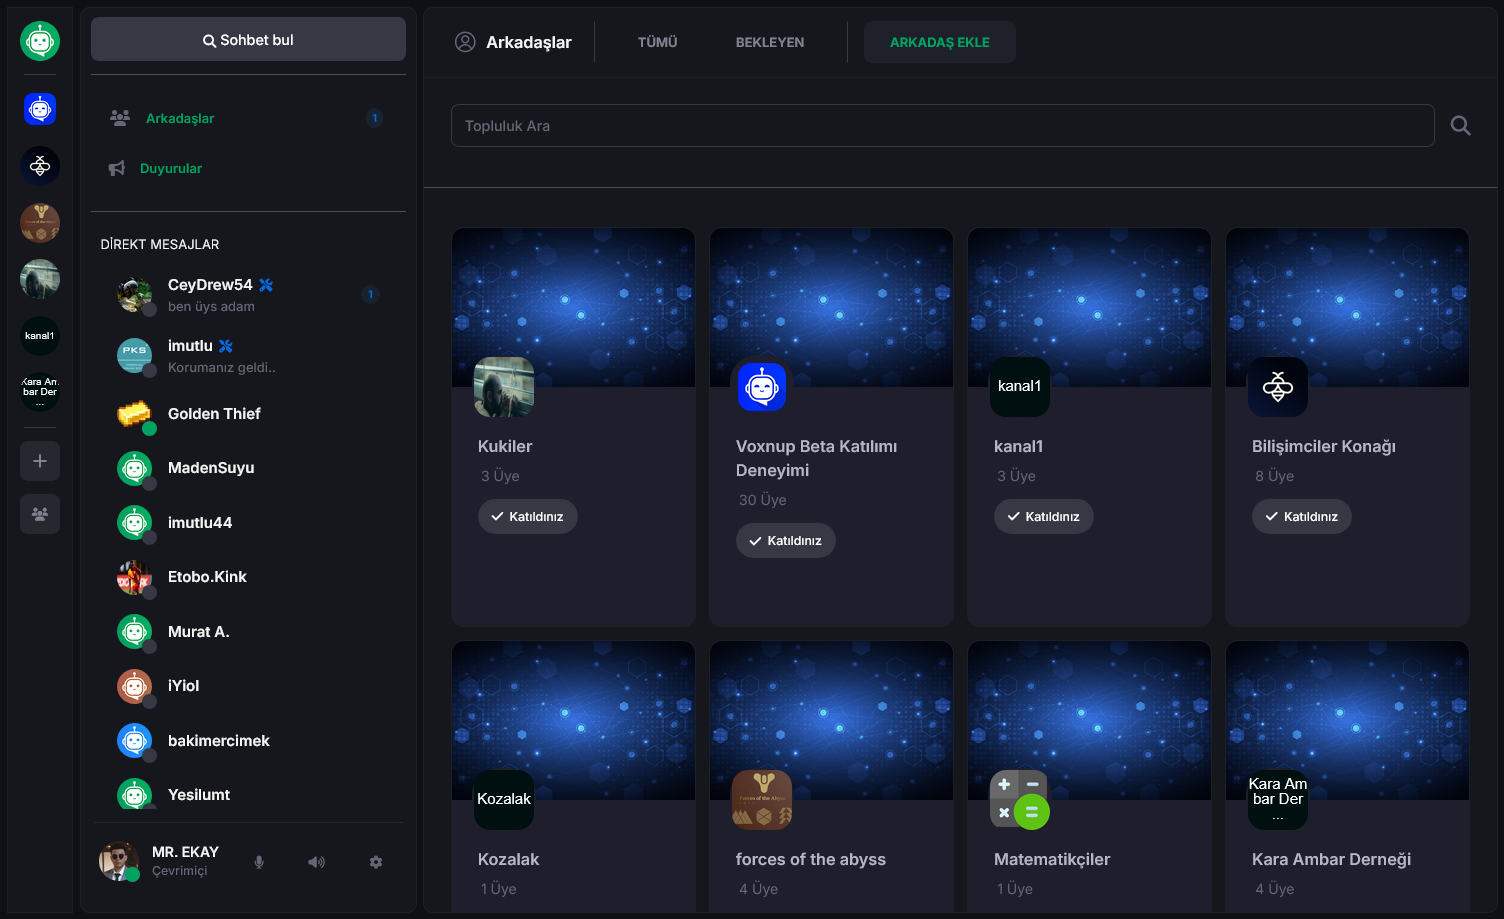The height and width of the screenshot is (919, 1504).
Task: Click CeyDrew54's avatar image
Action: pos(134,295)
